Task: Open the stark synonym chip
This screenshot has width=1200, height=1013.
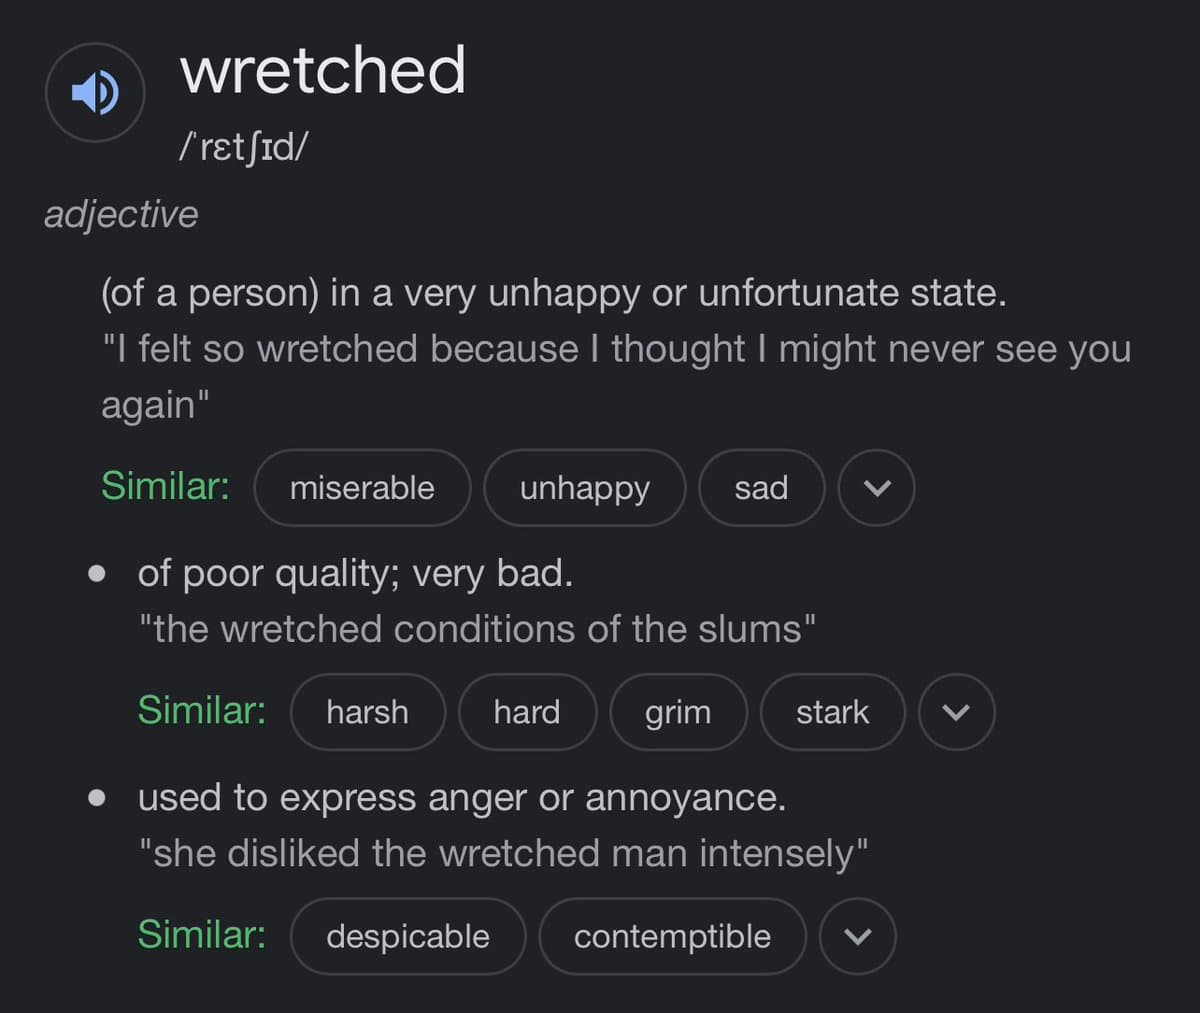Action: point(832,712)
